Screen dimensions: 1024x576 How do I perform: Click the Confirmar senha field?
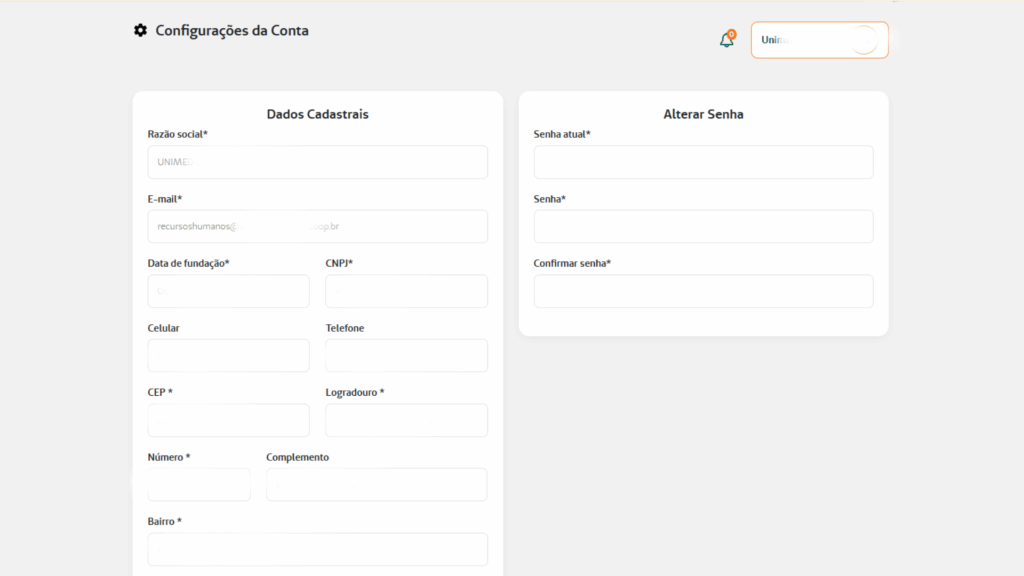(703, 291)
